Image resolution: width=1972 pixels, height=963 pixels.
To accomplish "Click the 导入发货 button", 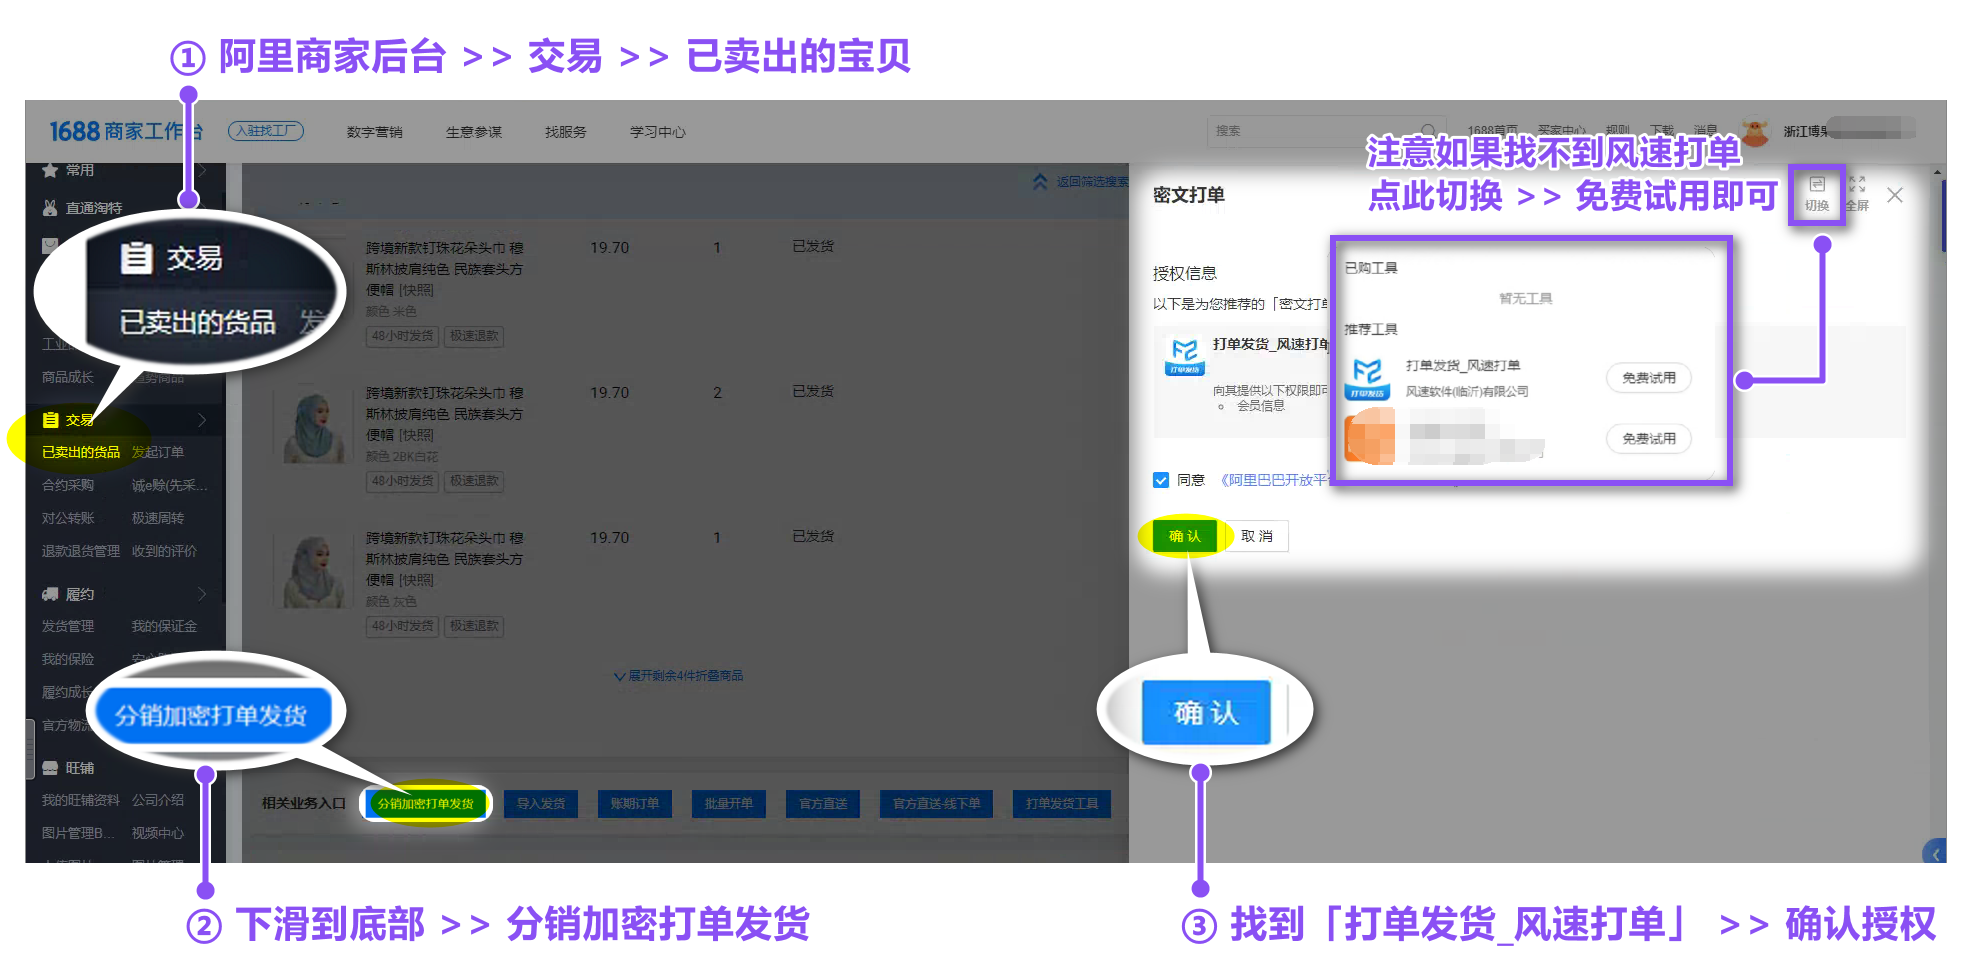I will point(541,804).
